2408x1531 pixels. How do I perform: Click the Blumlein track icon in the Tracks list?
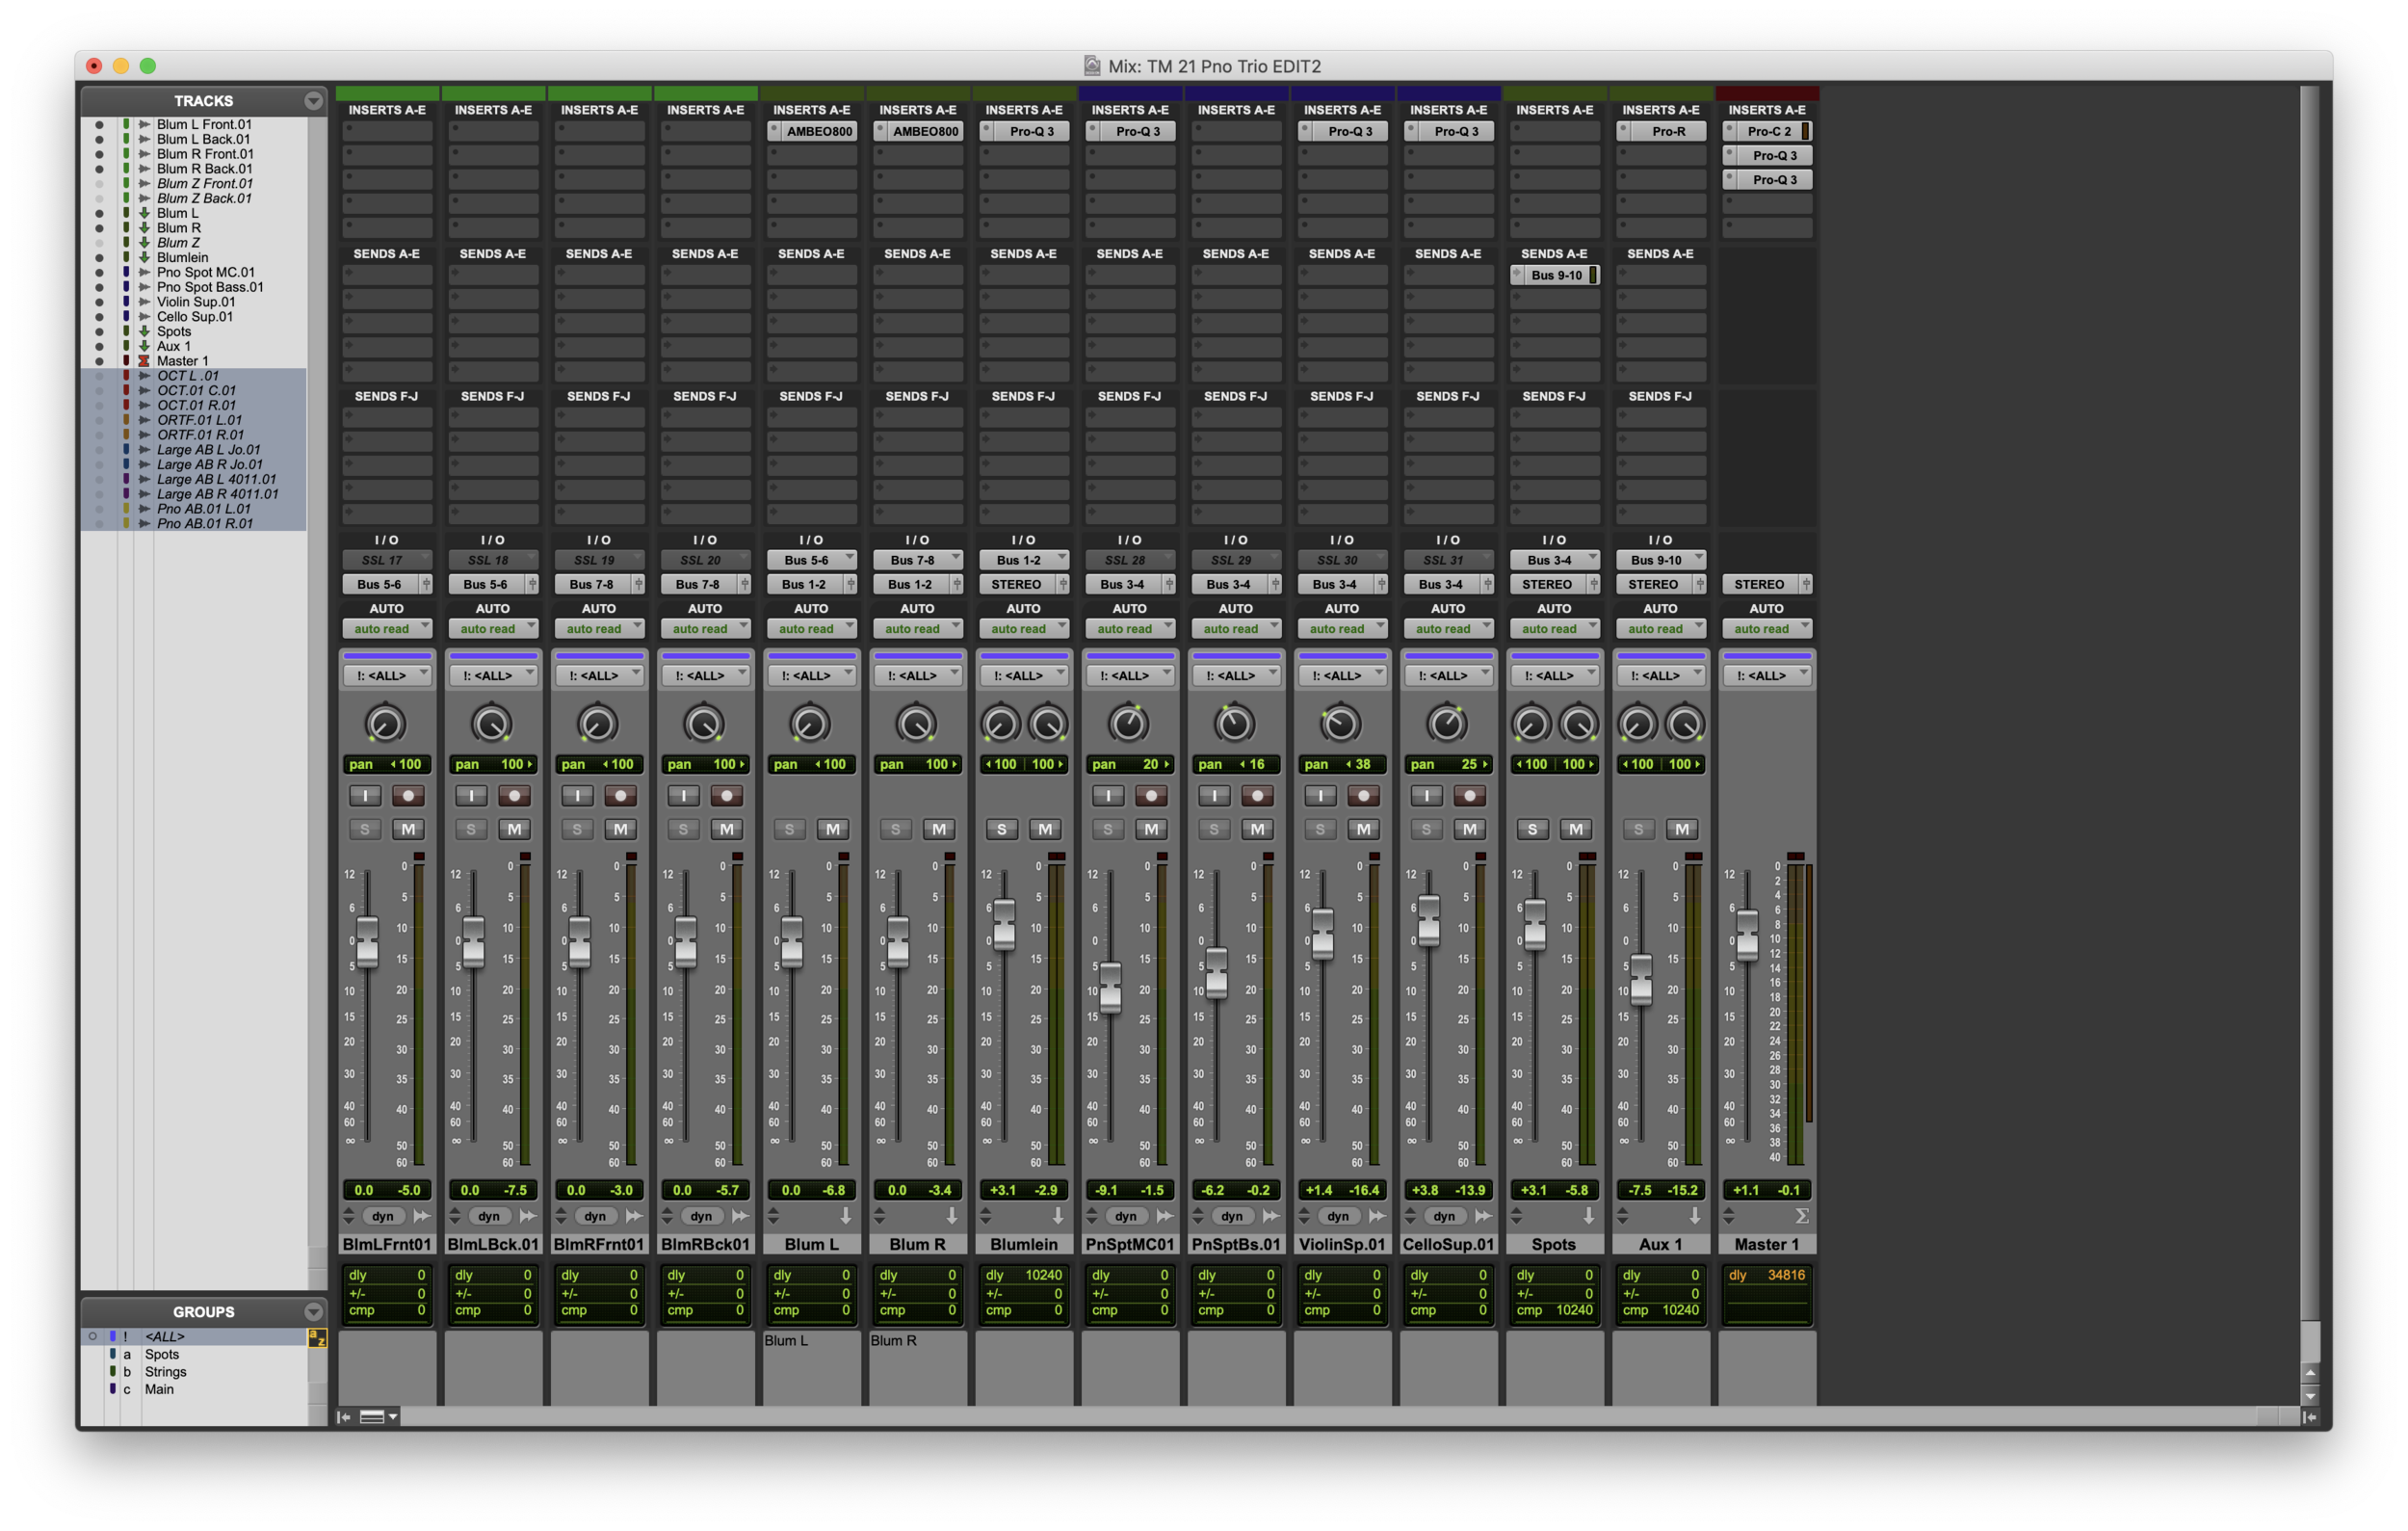pyautogui.click(x=144, y=257)
